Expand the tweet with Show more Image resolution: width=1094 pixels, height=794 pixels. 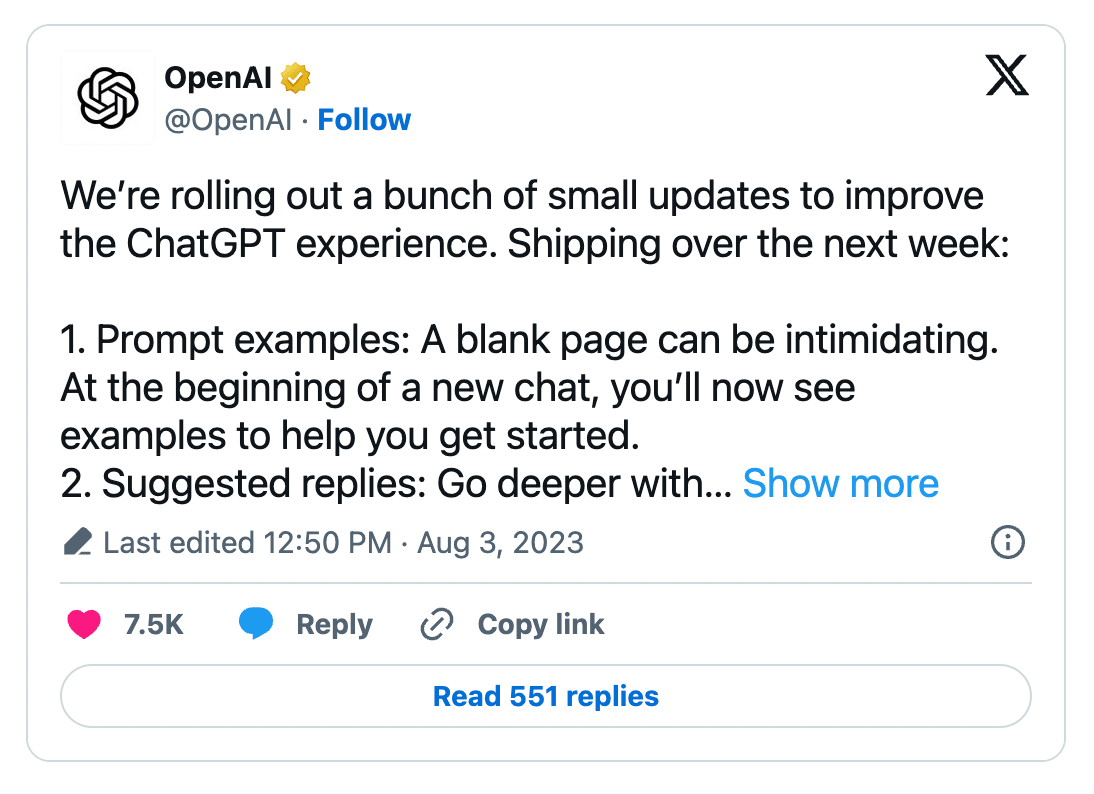(x=841, y=483)
